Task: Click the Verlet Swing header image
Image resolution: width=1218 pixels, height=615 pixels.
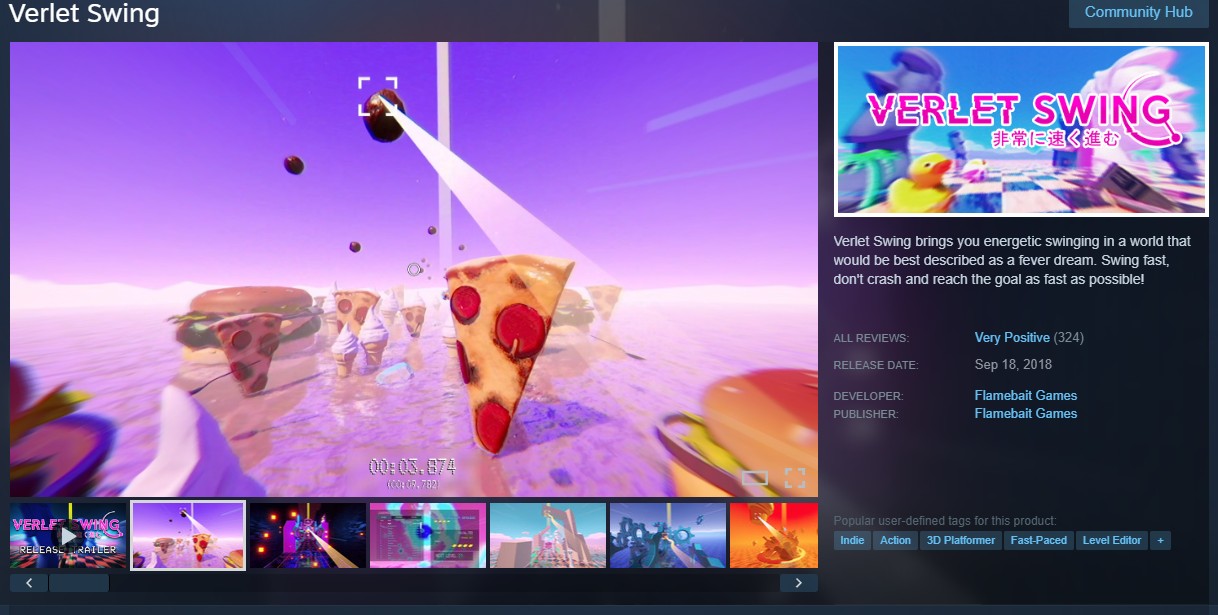Action: point(1021,129)
